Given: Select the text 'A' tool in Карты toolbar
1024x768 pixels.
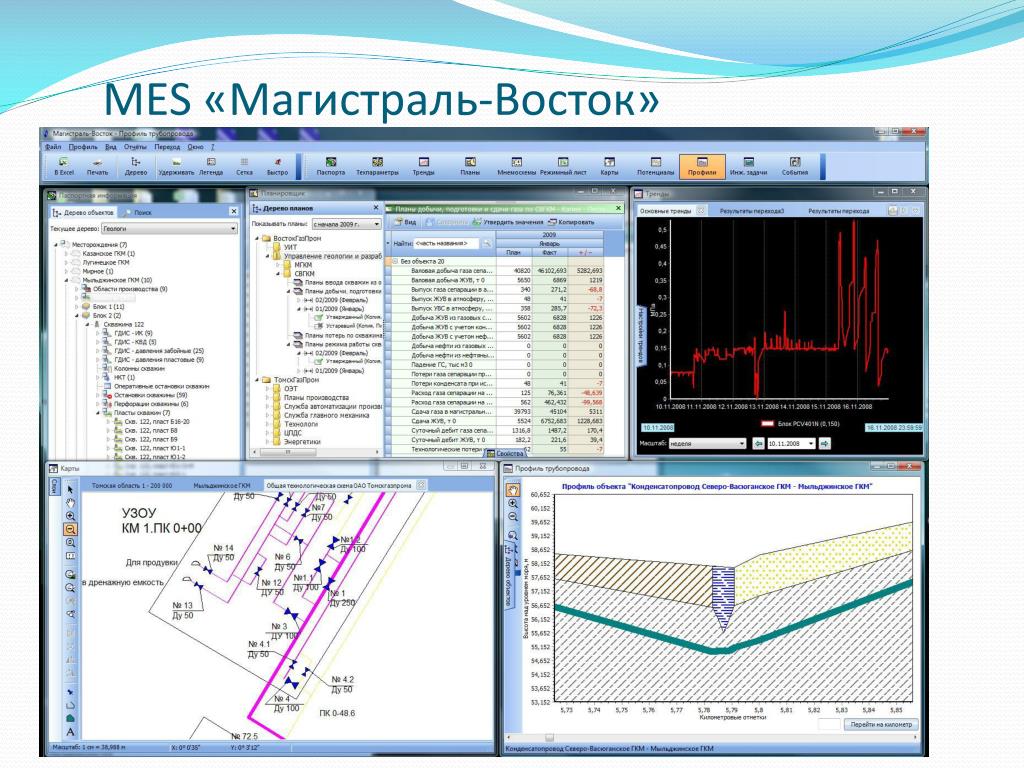Looking at the screenshot, I should tap(70, 732).
